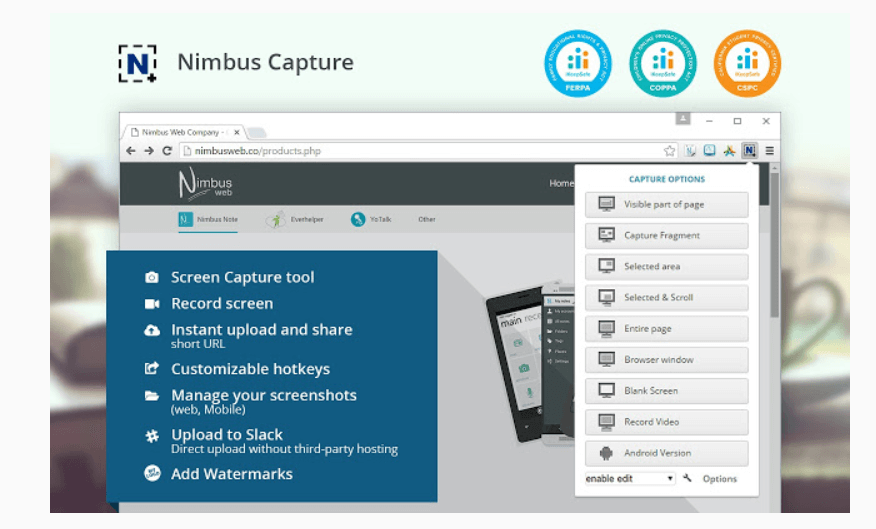The width and height of the screenshot is (876, 529).
Task: Click 'Customizable hotkeys' text
Action: (x=250, y=369)
